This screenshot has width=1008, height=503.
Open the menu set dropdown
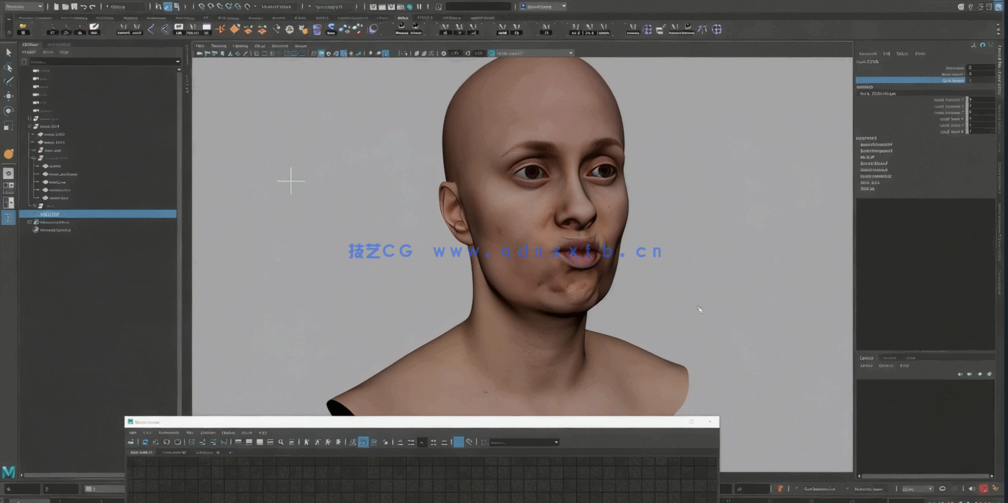click(23, 6)
